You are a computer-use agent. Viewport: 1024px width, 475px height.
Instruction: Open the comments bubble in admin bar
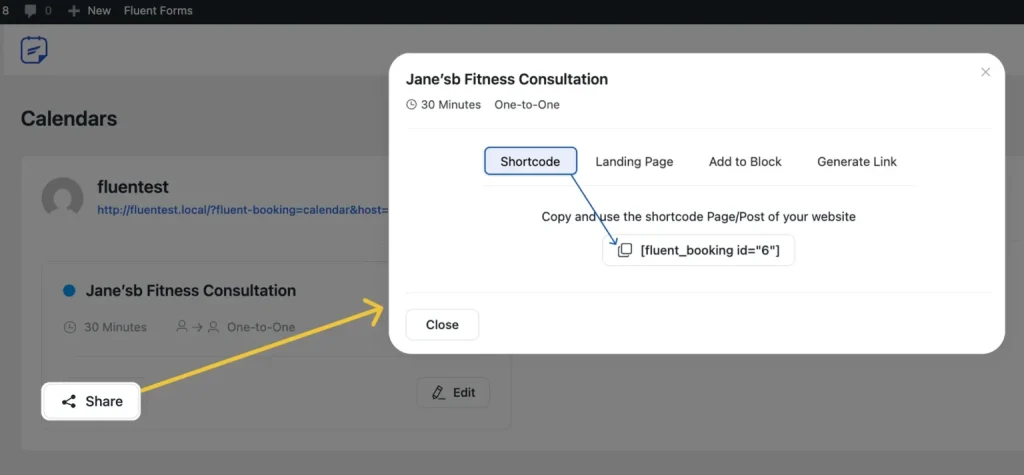[x=38, y=10]
